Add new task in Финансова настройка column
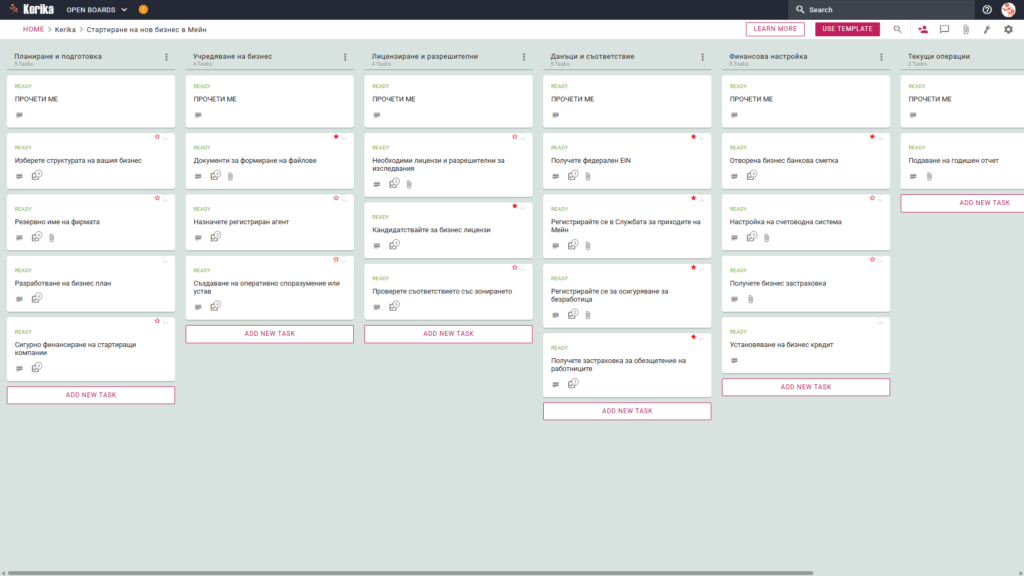This screenshot has height=576, width=1024. pos(806,387)
